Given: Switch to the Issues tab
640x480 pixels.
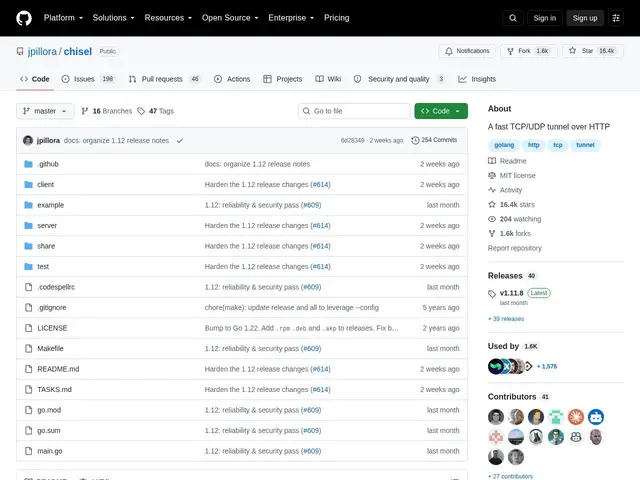Looking at the screenshot, I should 89,79.
